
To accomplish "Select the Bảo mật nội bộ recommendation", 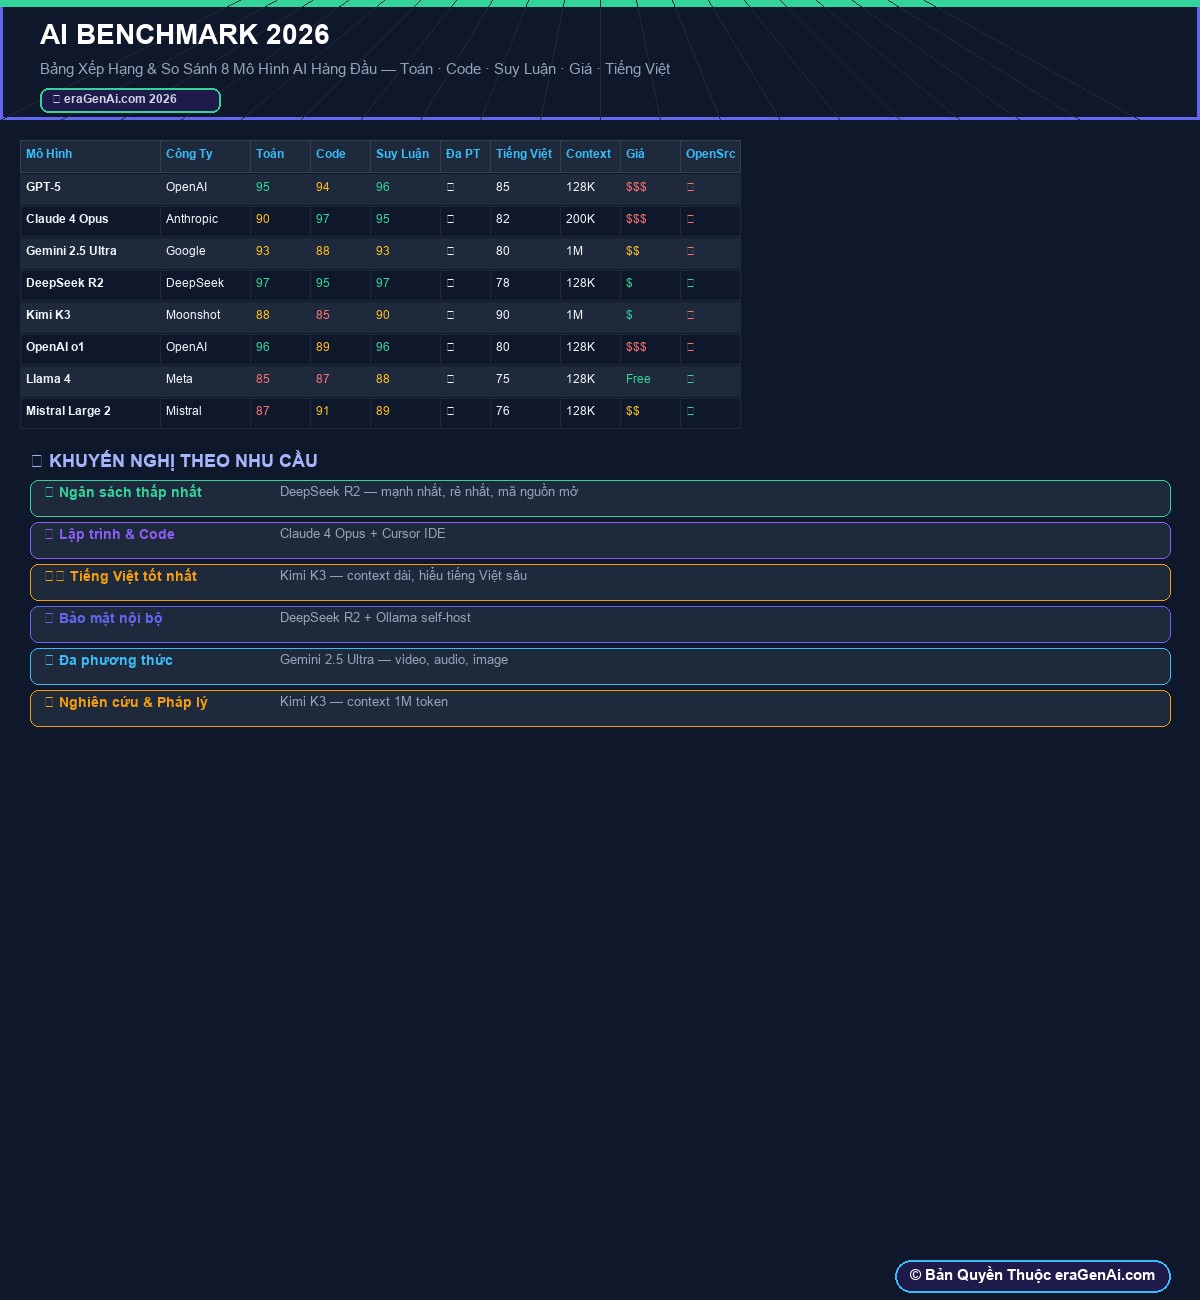I will (x=600, y=624).
